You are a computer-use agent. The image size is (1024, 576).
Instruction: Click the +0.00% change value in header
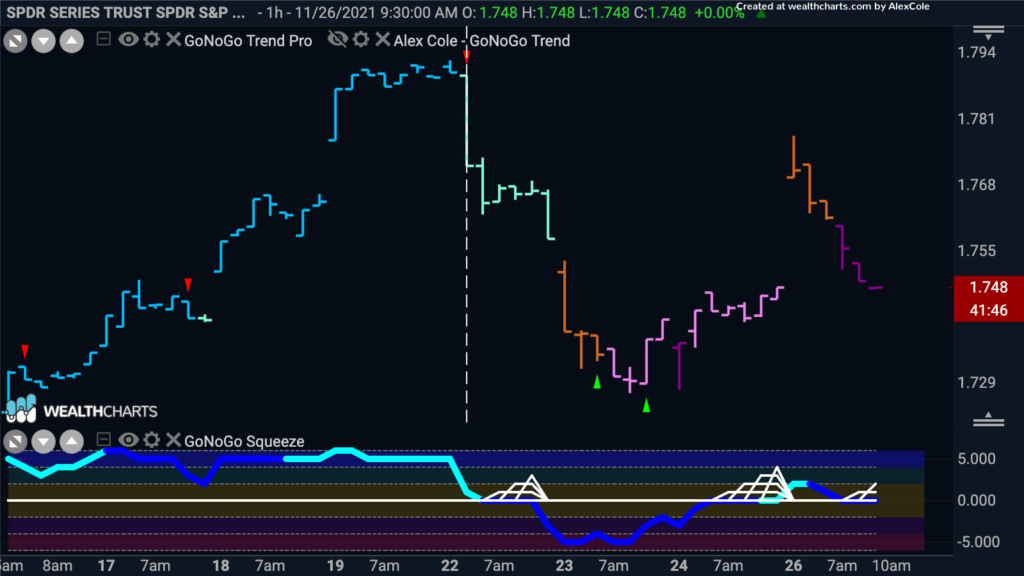click(719, 13)
